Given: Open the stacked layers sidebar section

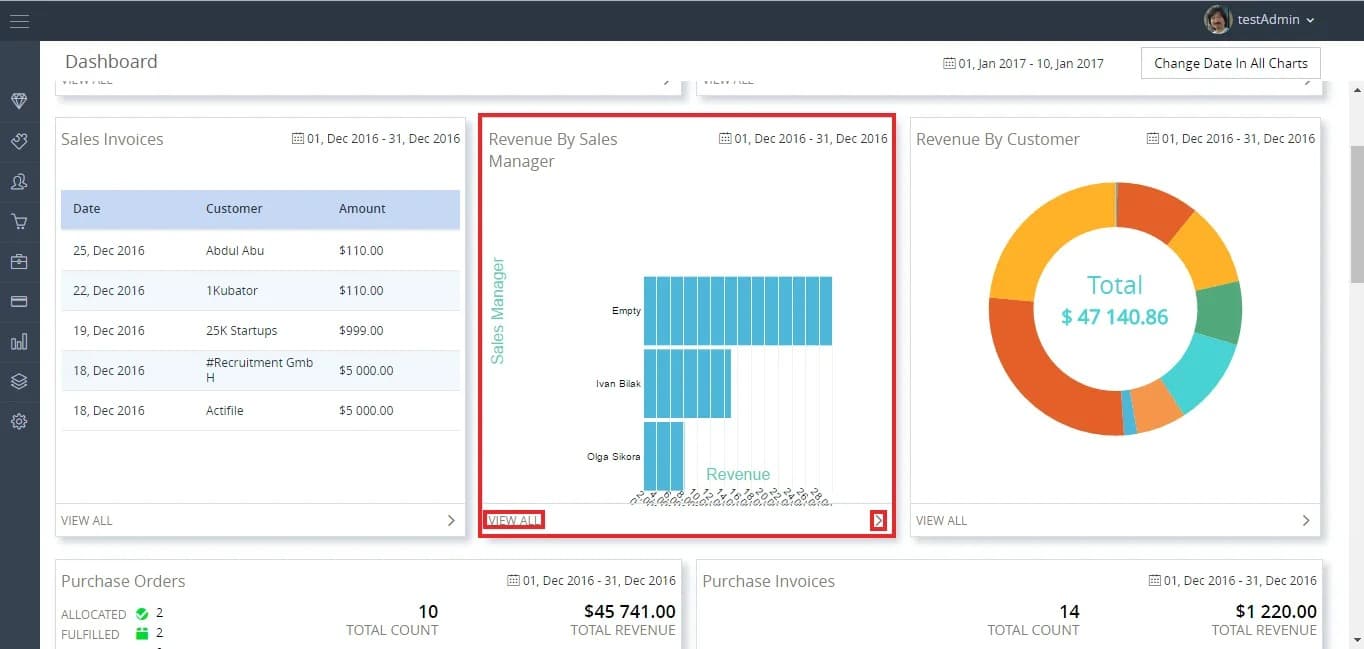Looking at the screenshot, I should [x=19, y=381].
